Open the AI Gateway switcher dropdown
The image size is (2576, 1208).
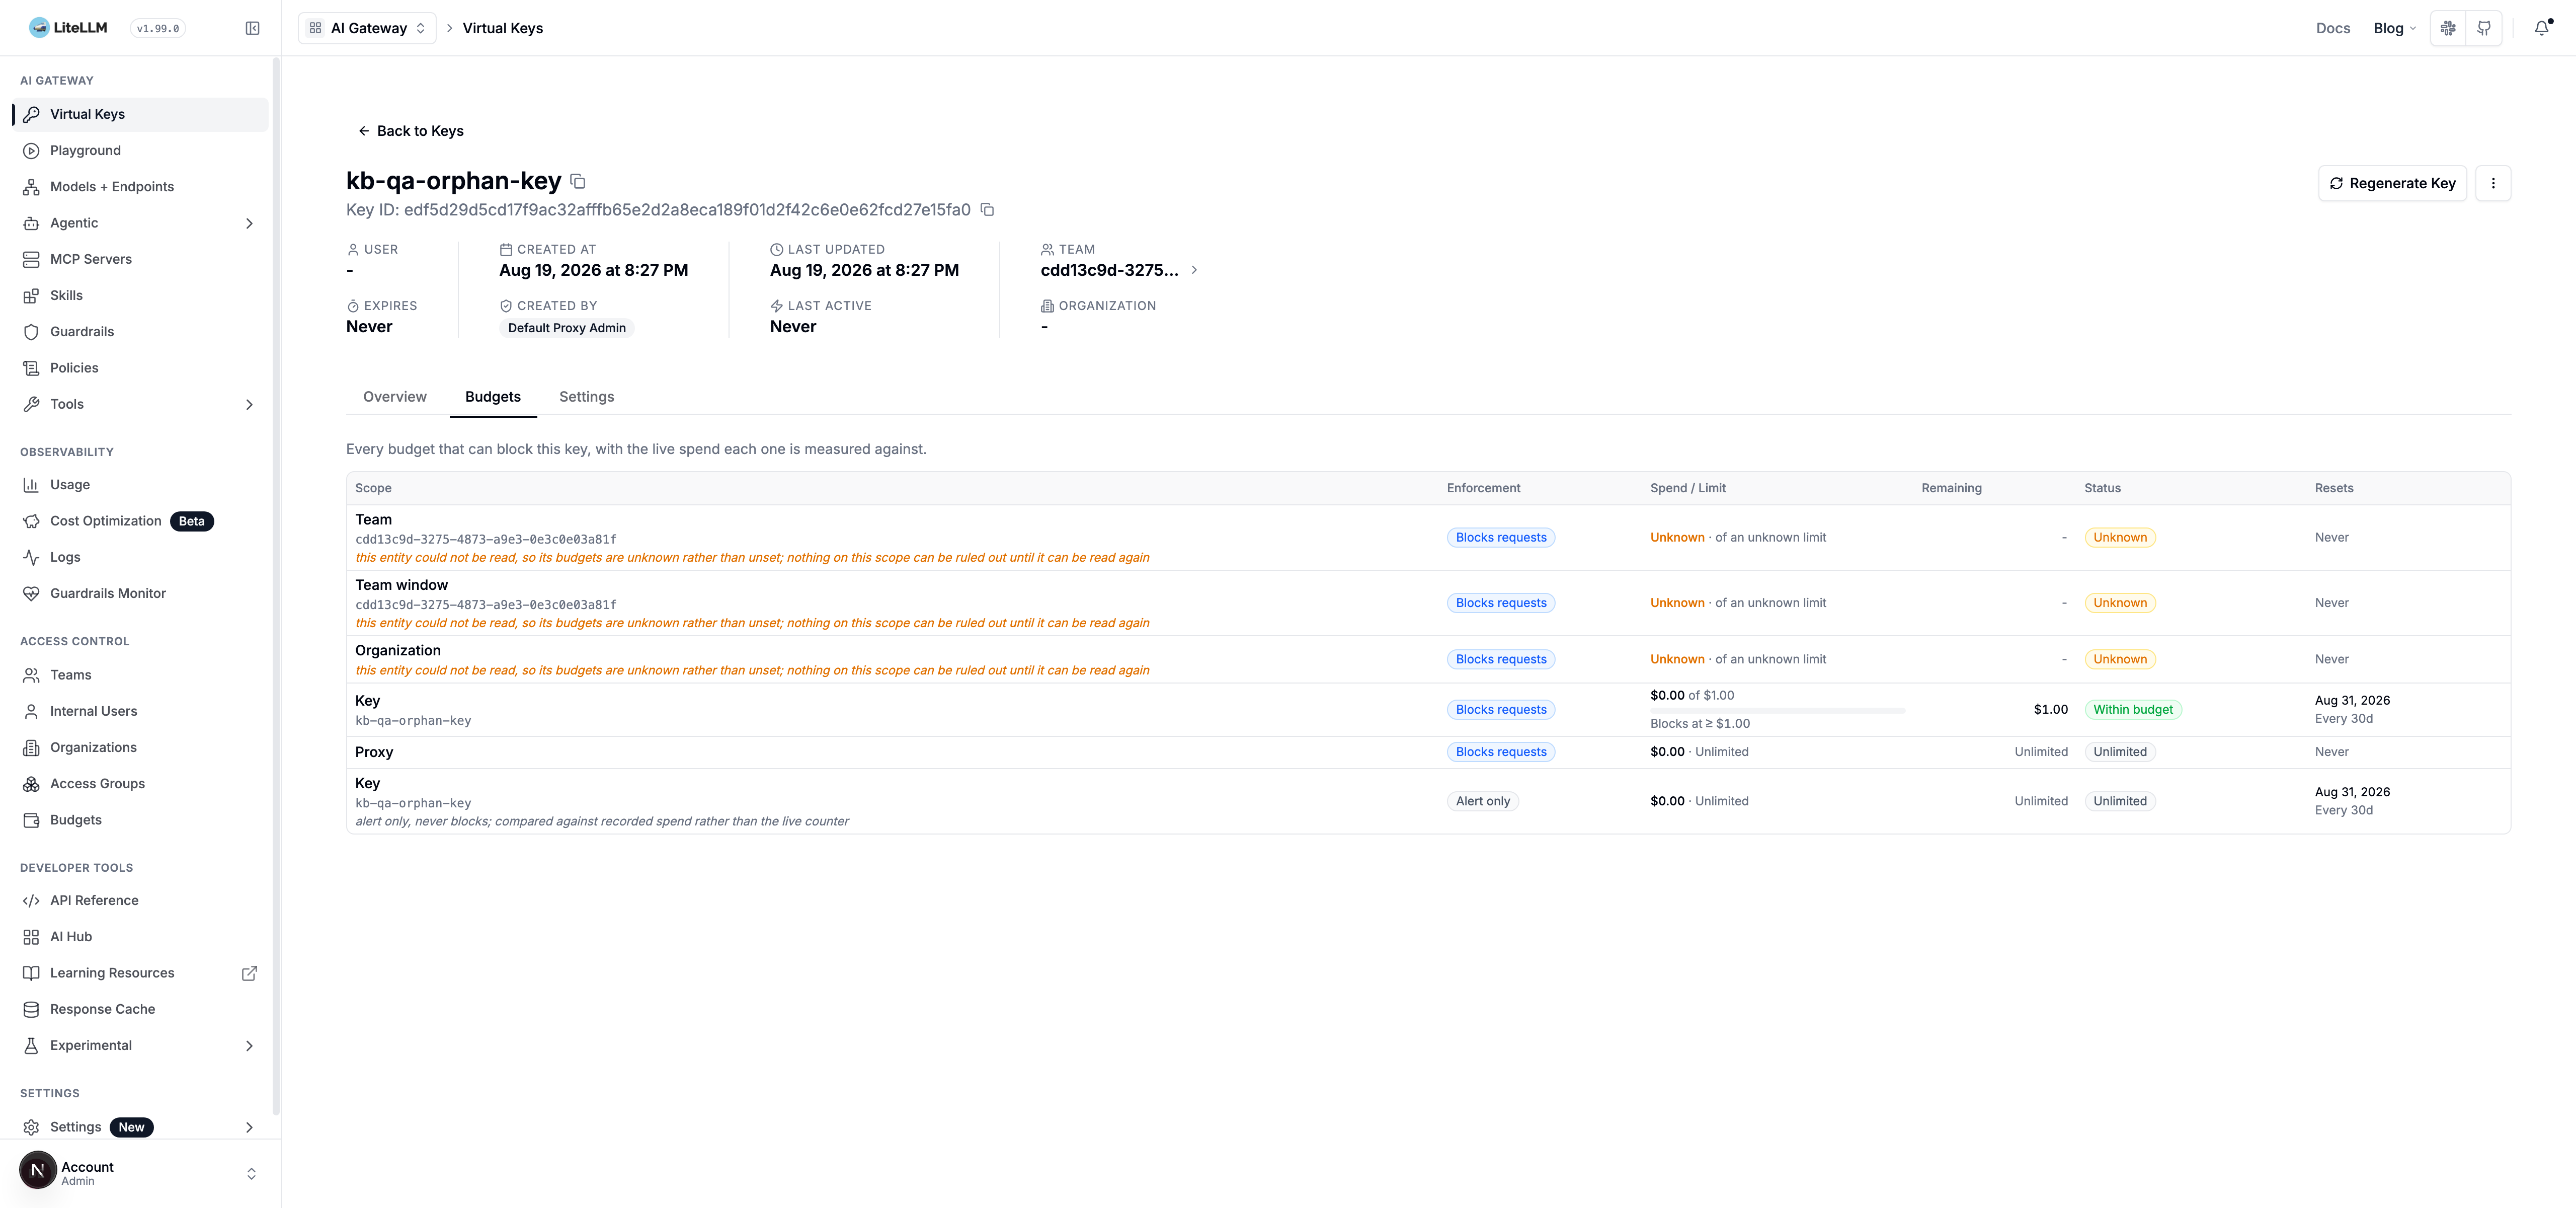[x=367, y=28]
